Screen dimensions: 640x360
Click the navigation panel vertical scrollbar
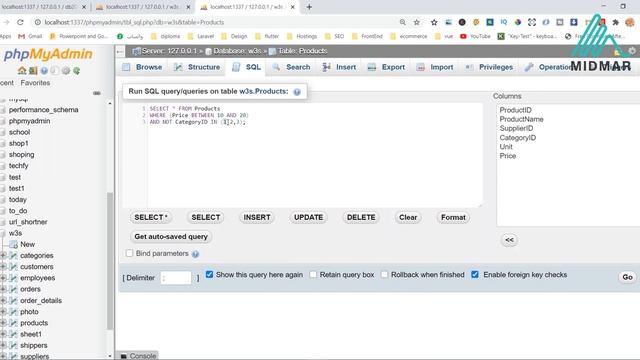(109, 260)
